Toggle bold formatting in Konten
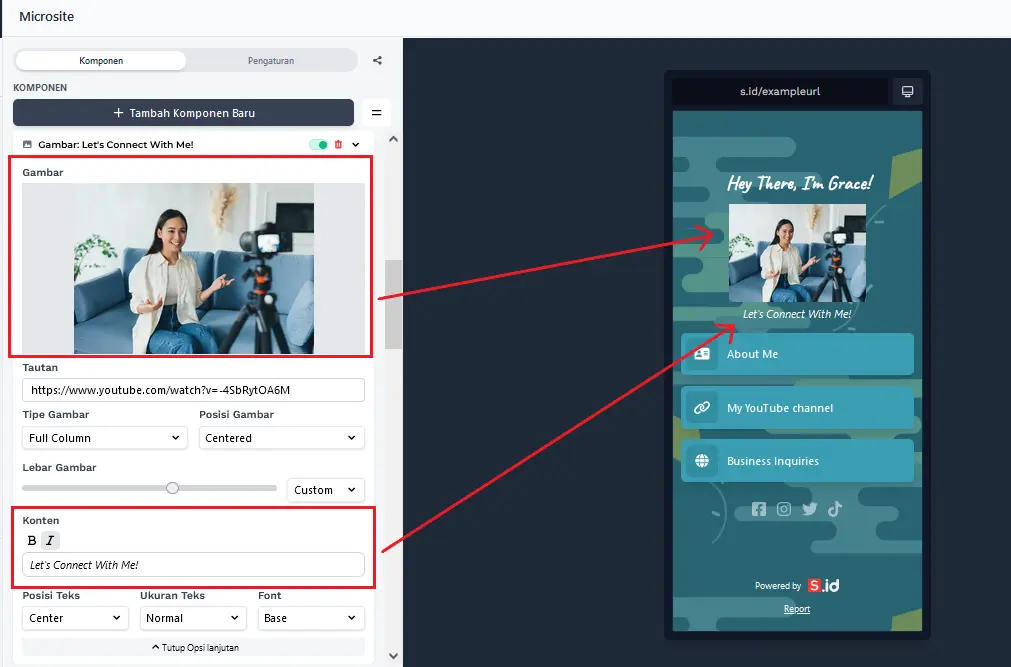This screenshot has height=667, width=1011. (x=32, y=541)
